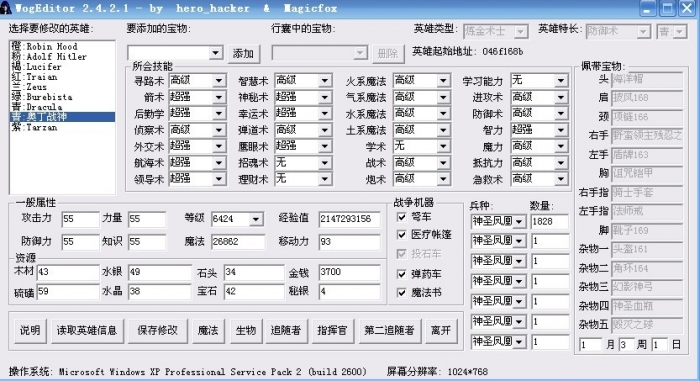Screen dimensions: 700x381
Task: Click the WogEditor title bar app icon
Action: [5, 8]
